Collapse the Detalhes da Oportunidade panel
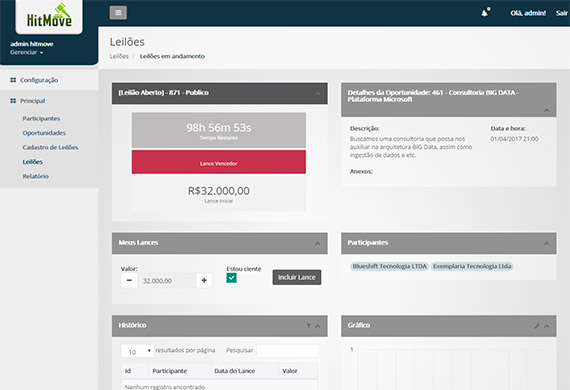The height and width of the screenshot is (390, 570). (547, 110)
